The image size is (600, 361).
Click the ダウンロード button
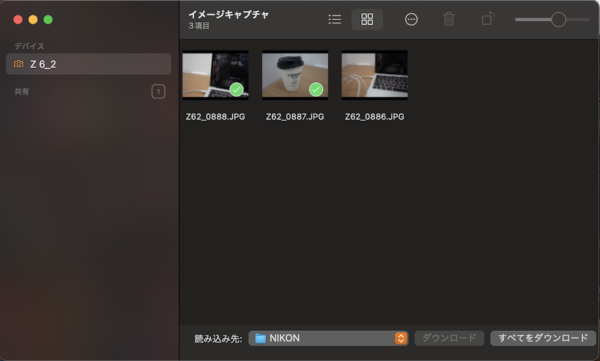[449, 338]
